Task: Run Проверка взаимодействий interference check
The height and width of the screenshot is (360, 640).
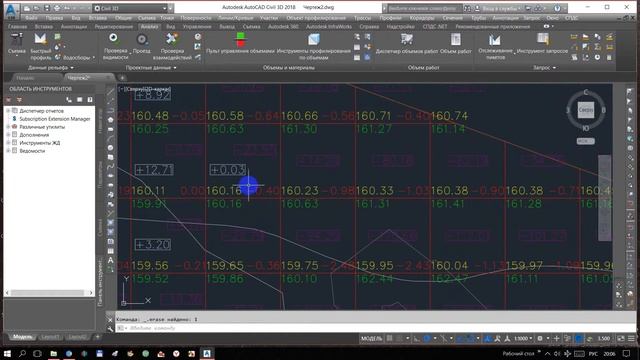Action: point(172,46)
